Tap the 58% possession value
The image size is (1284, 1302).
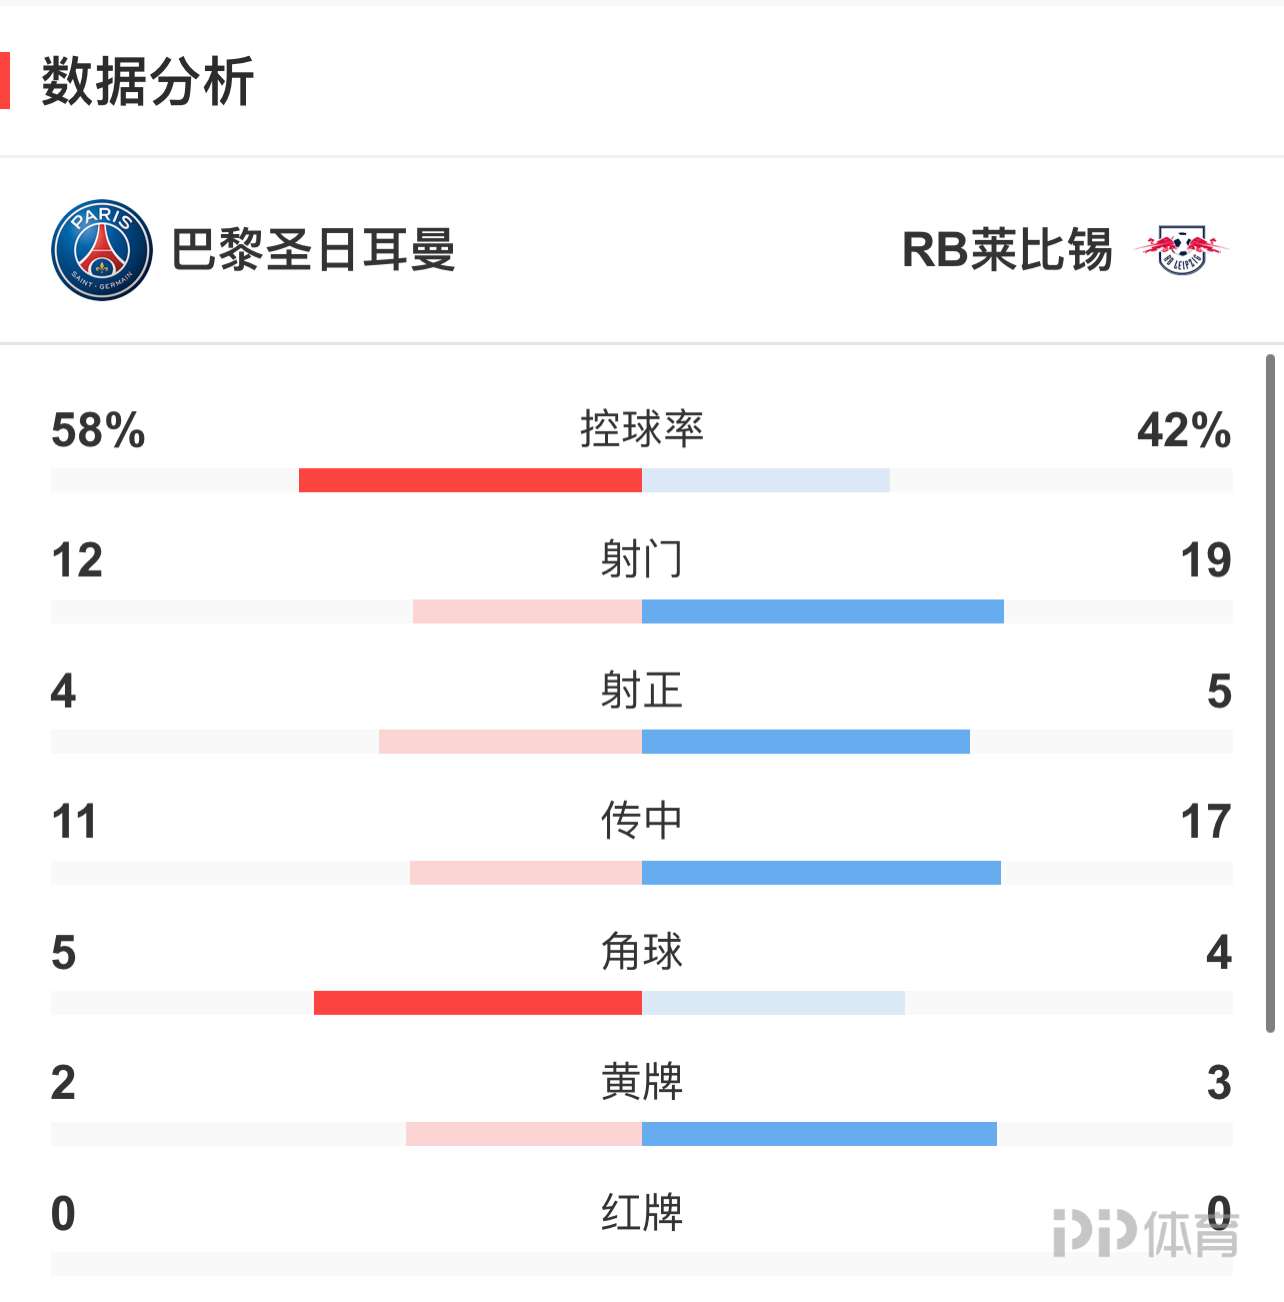click(x=98, y=430)
